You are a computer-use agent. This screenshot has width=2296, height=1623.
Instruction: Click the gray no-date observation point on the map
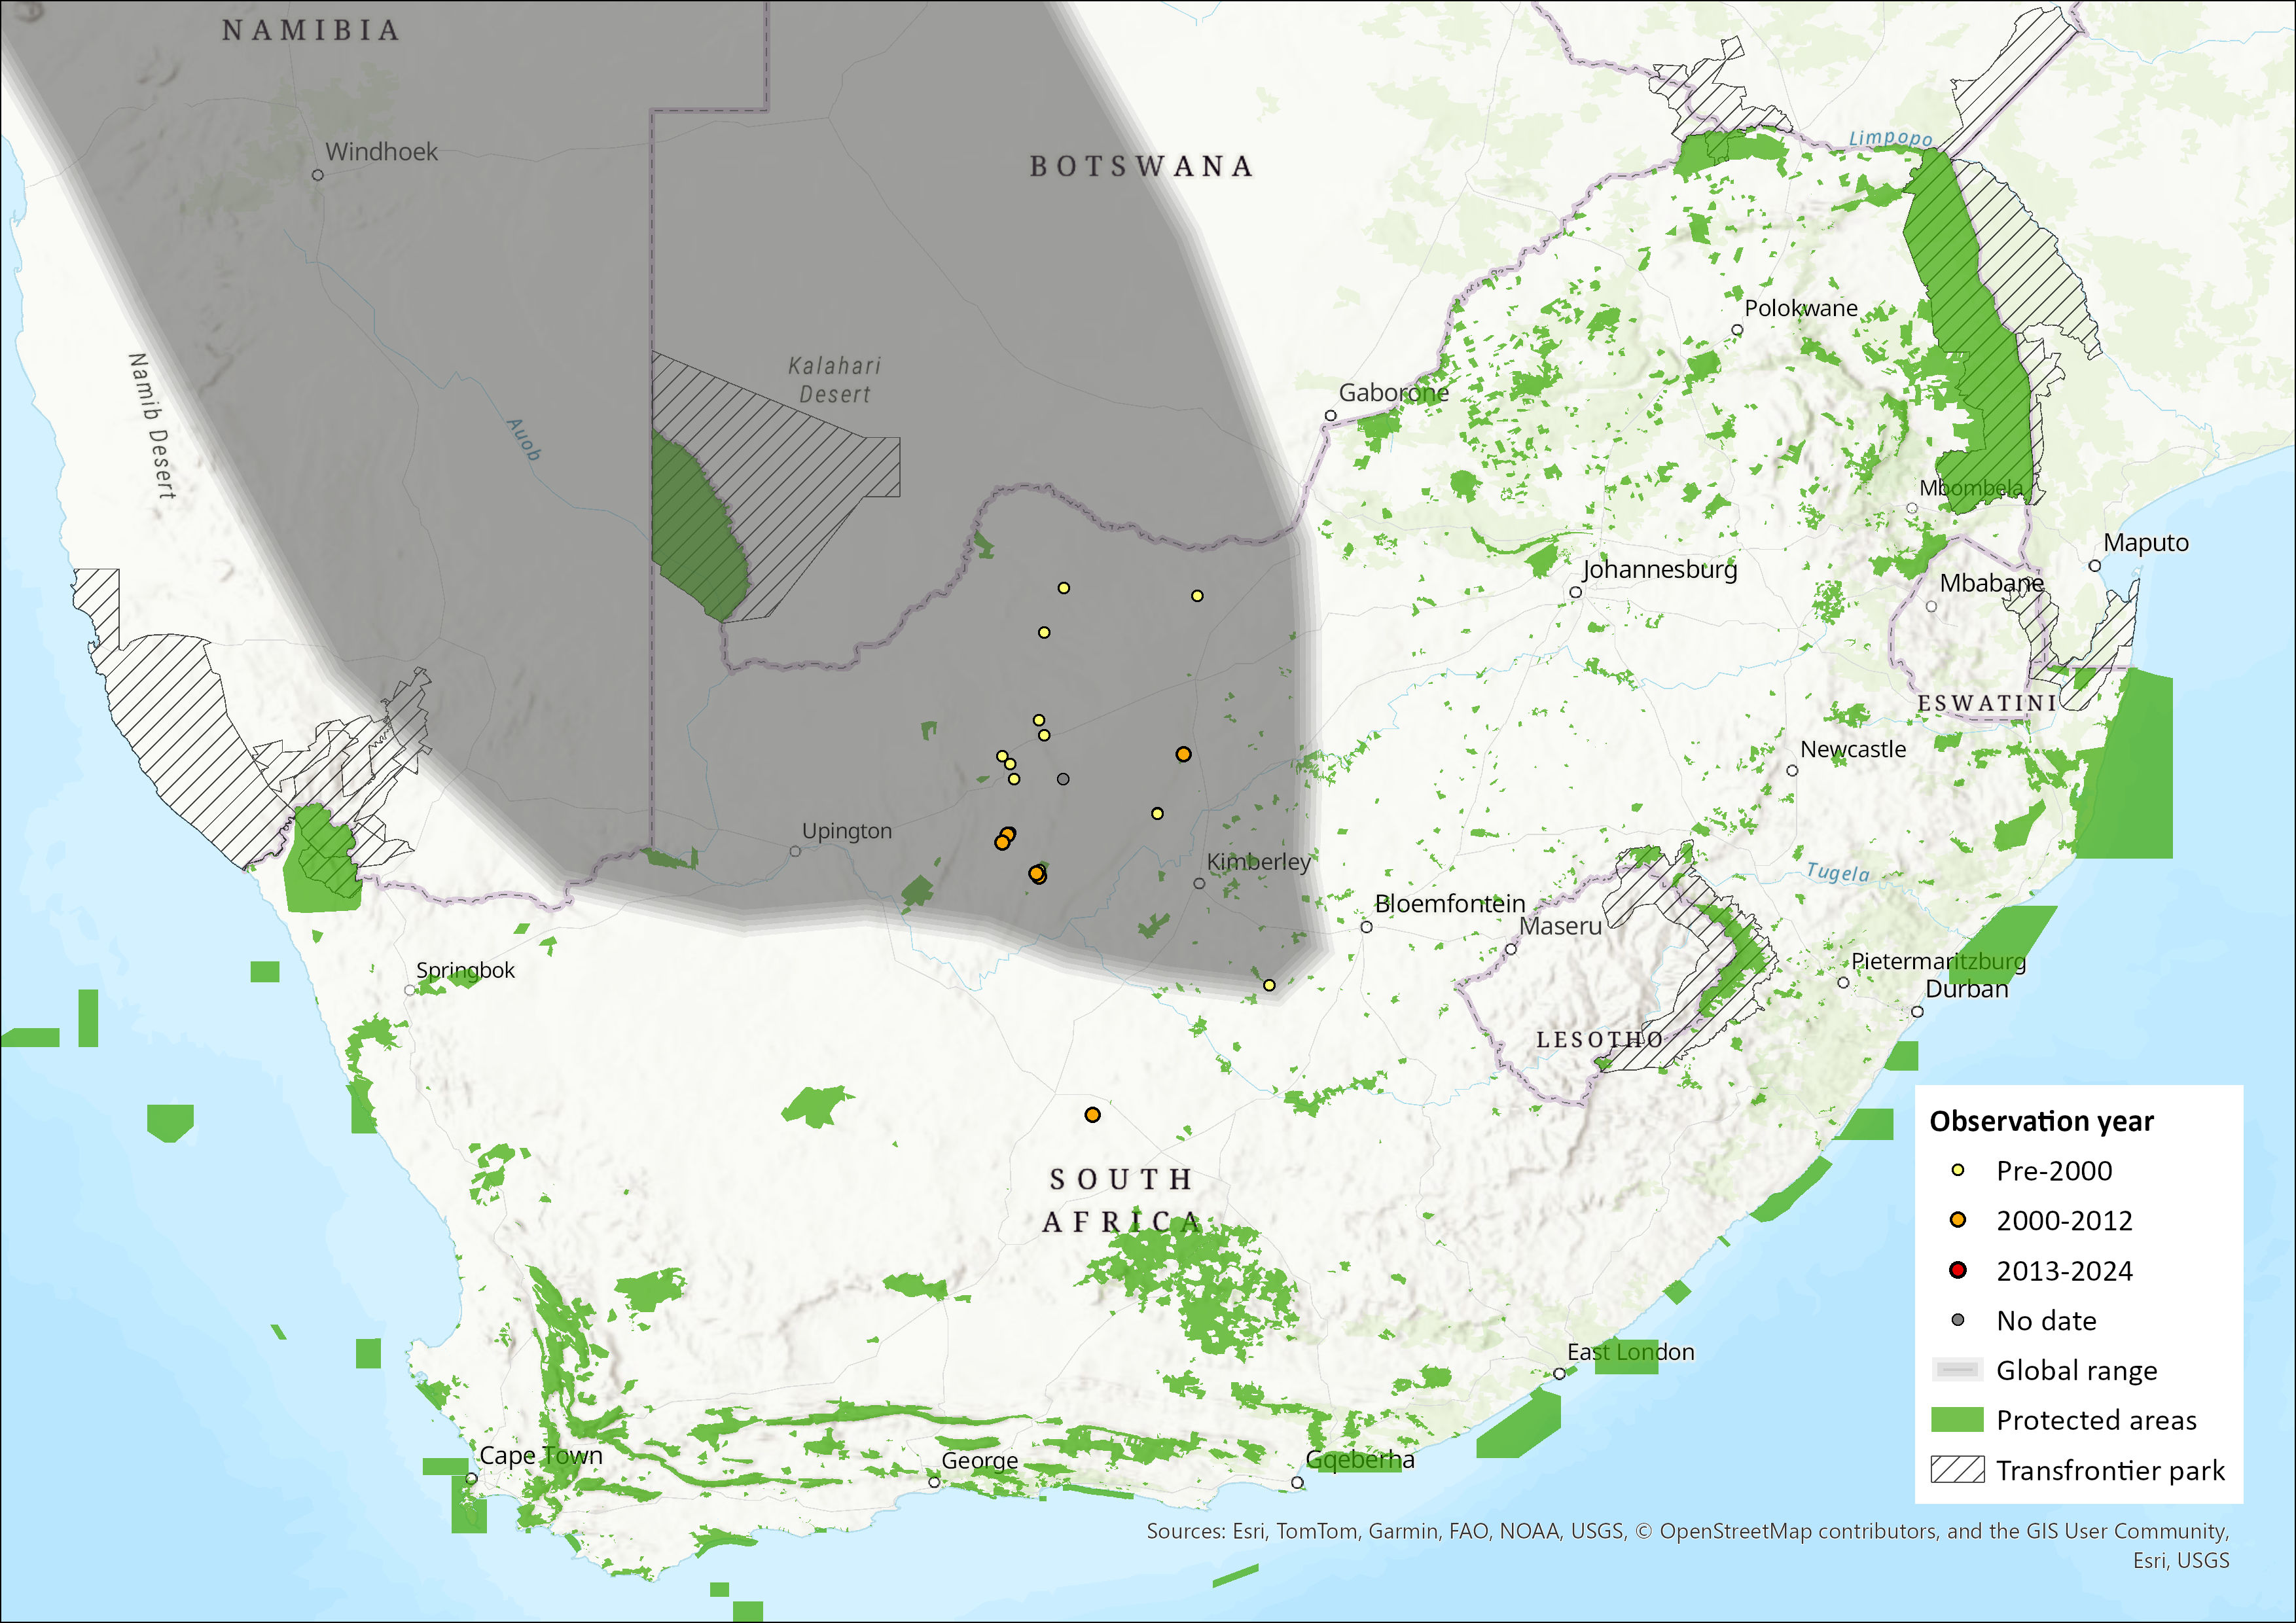1063,779
